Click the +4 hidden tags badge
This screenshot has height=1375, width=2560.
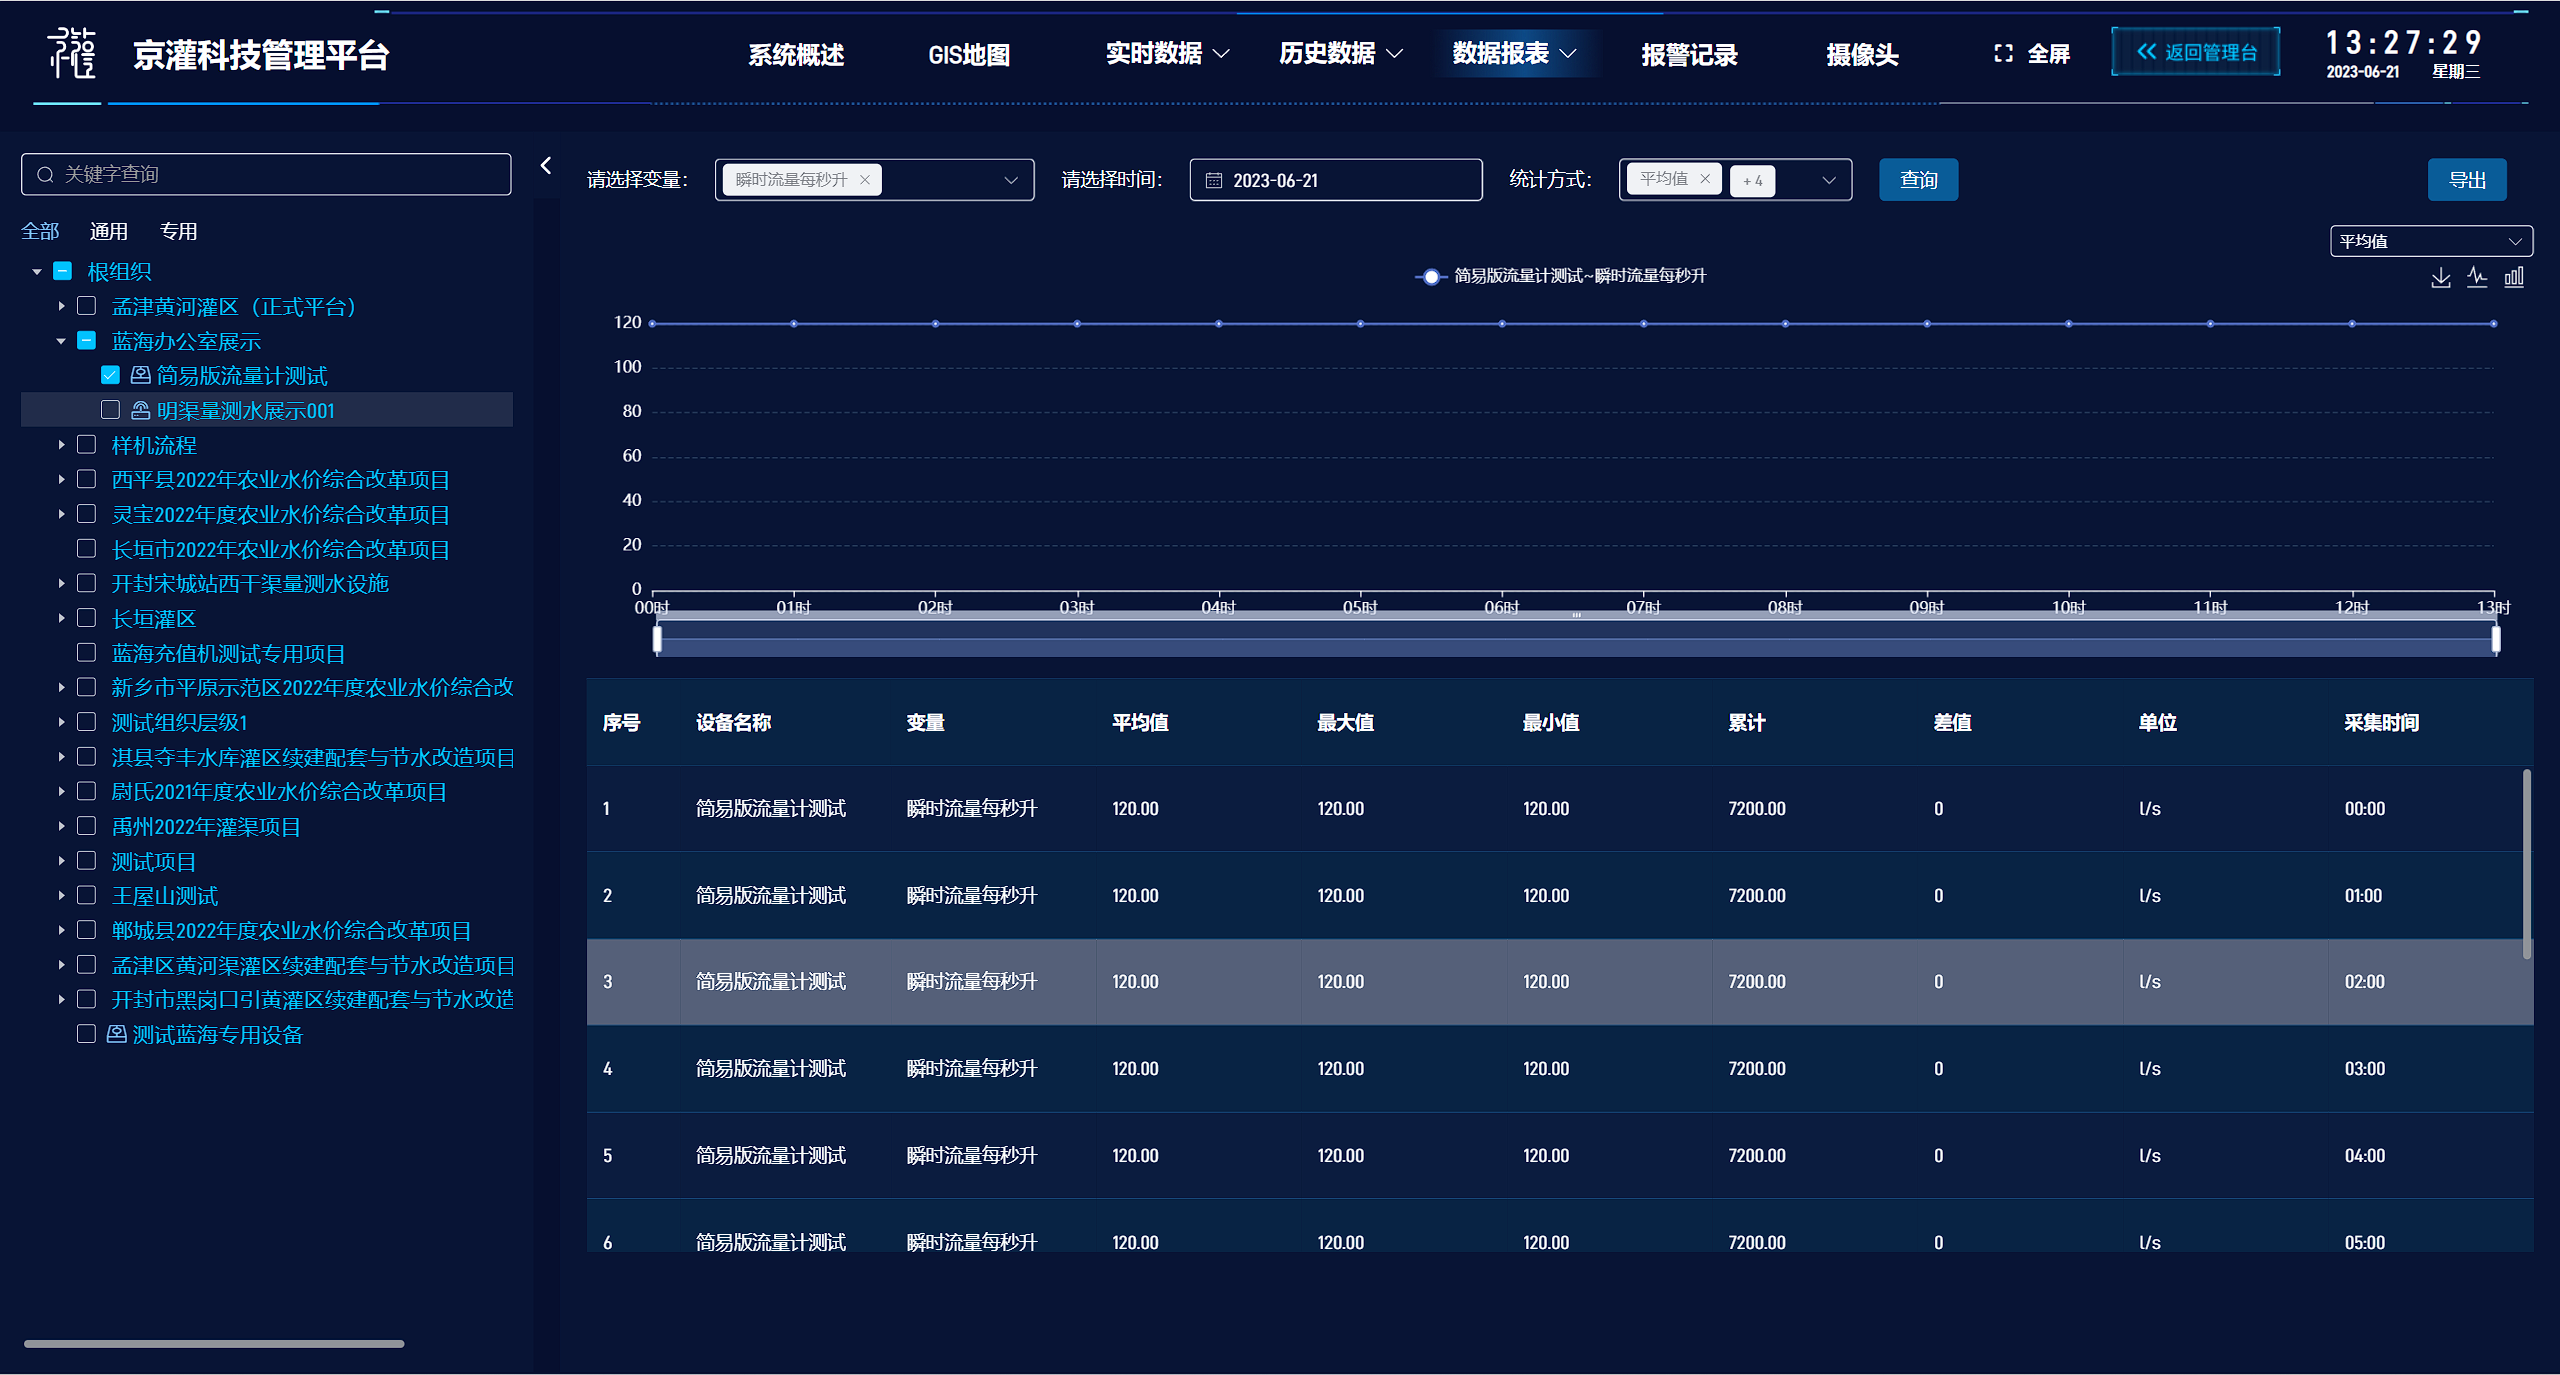point(1752,181)
